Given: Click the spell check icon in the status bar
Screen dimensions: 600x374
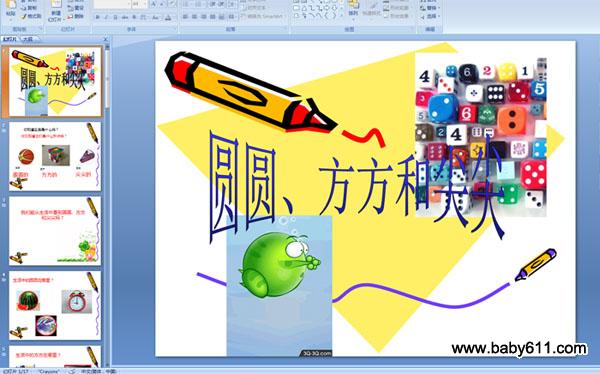Looking at the screenshot, I should click(x=72, y=371).
